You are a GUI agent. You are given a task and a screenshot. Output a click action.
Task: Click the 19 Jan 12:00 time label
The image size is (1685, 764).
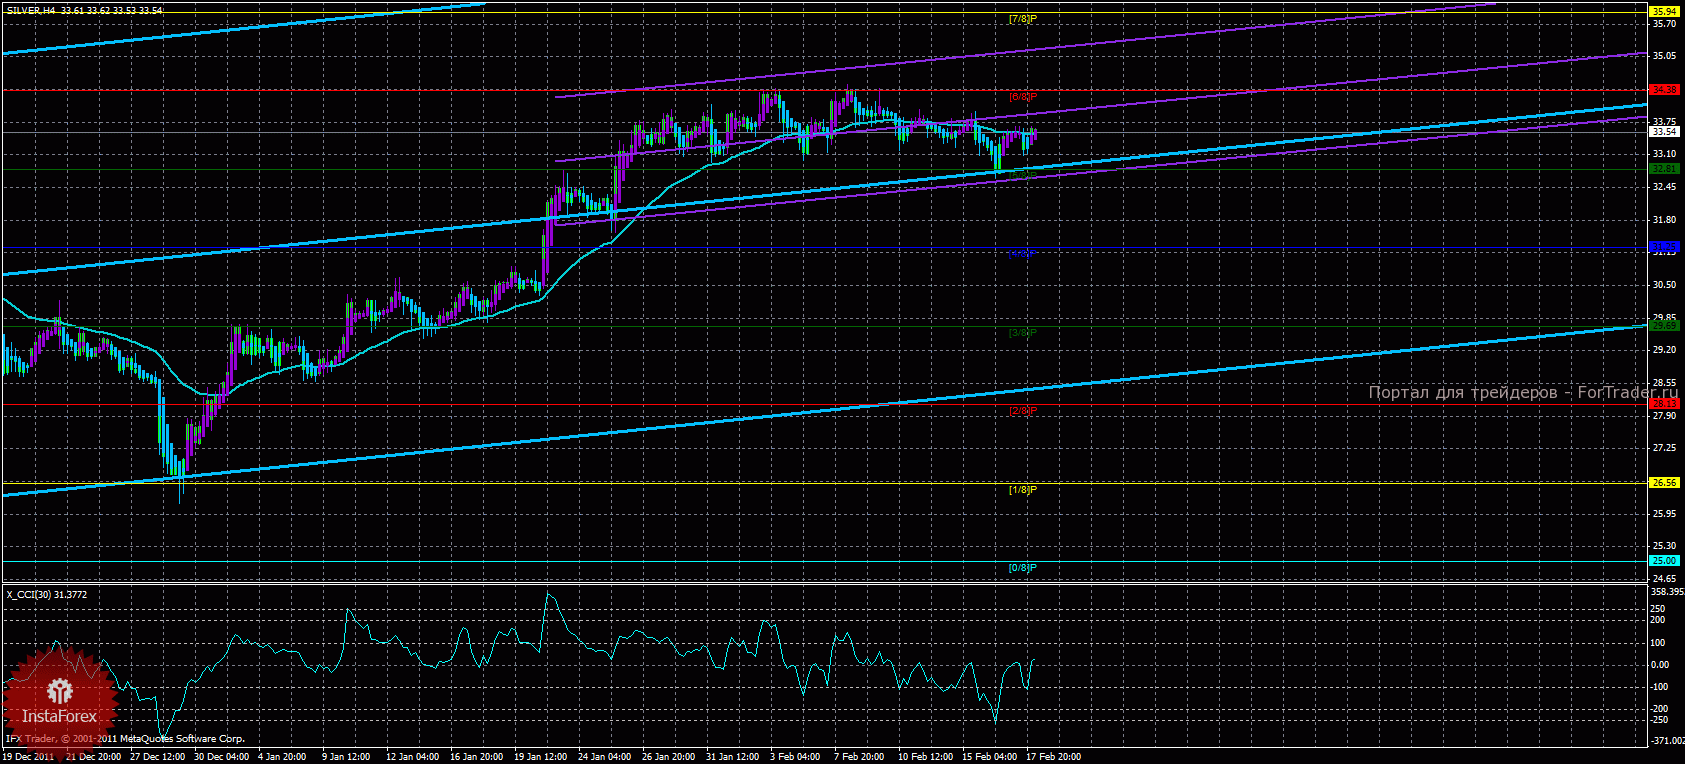(x=541, y=757)
